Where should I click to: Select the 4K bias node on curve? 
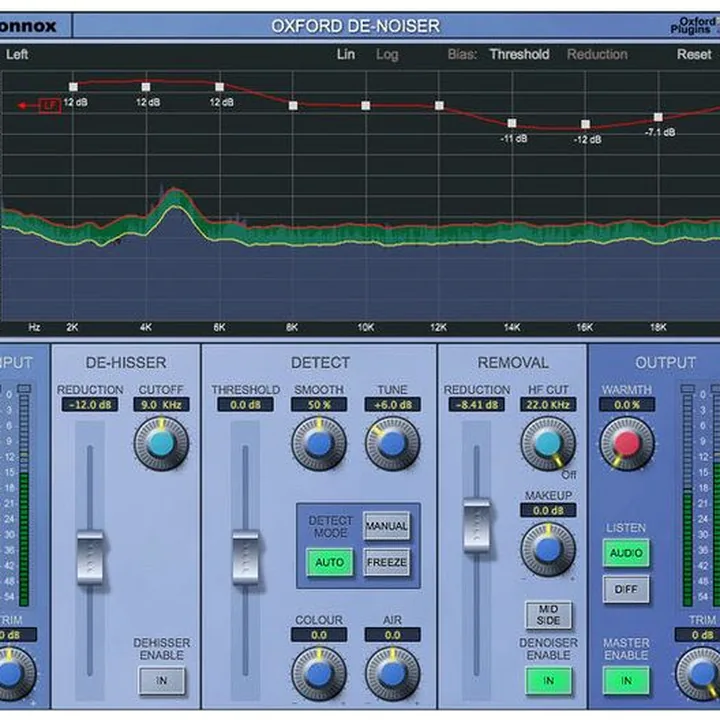click(146, 87)
